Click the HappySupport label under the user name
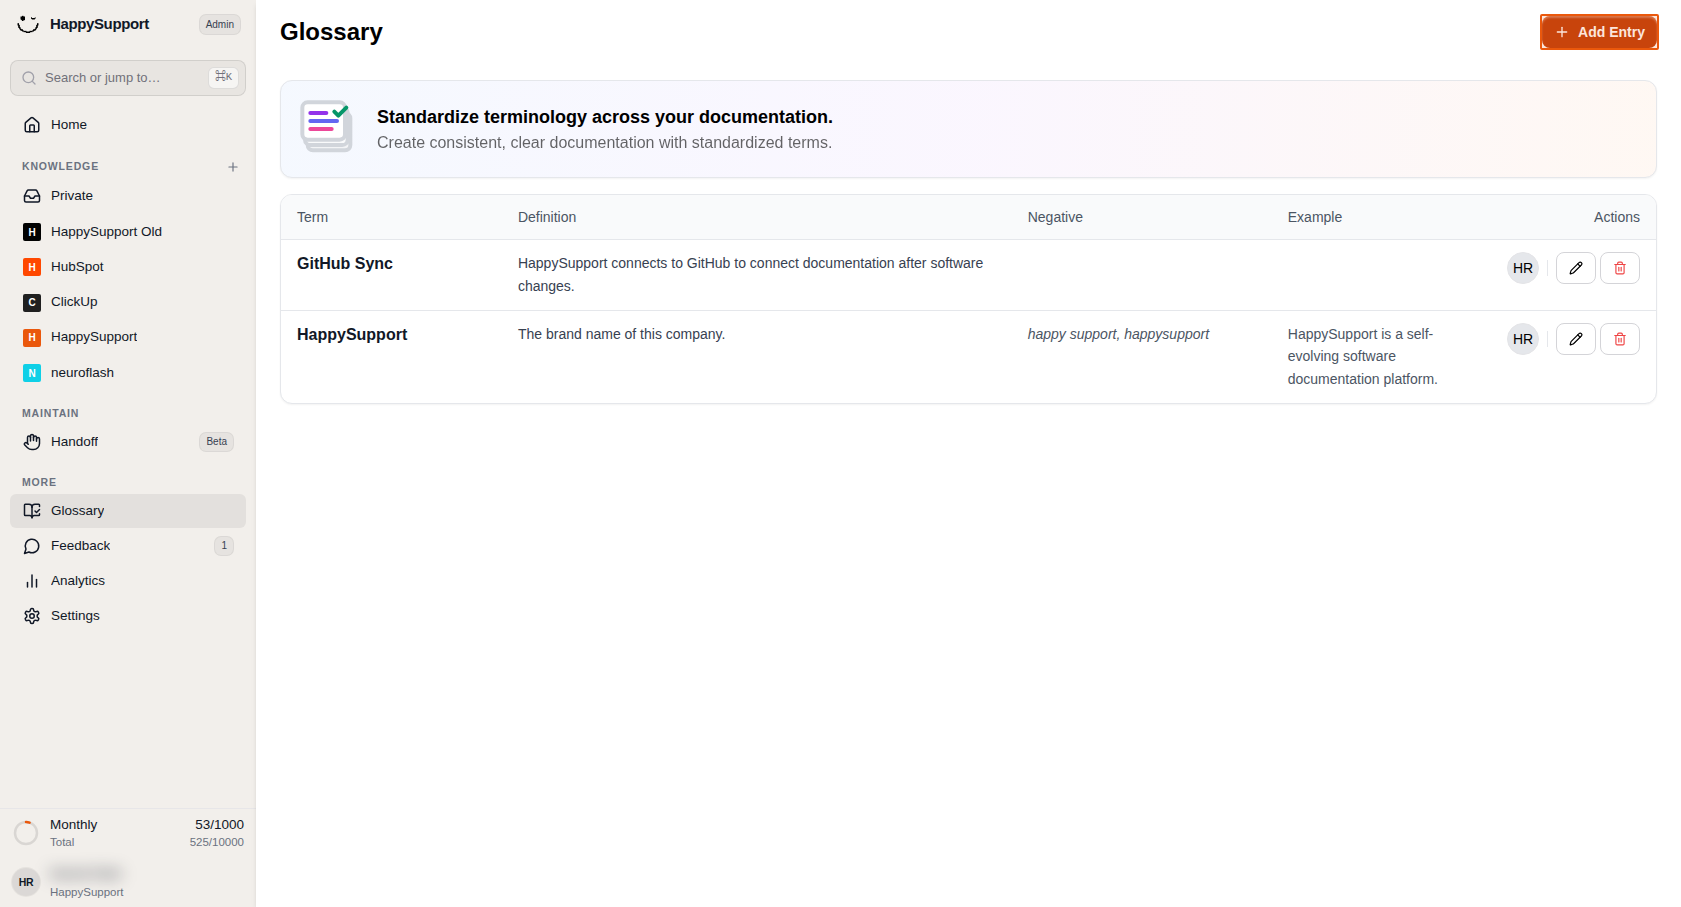This screenshot has height=907, width=1681. pos(87,892)
